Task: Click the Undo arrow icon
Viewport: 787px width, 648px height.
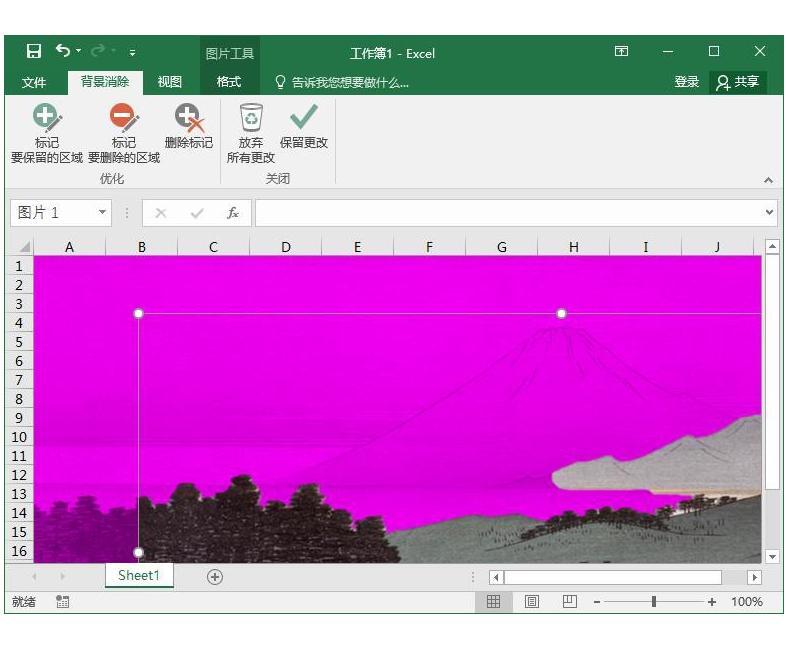Action: [x=63, y=51]
